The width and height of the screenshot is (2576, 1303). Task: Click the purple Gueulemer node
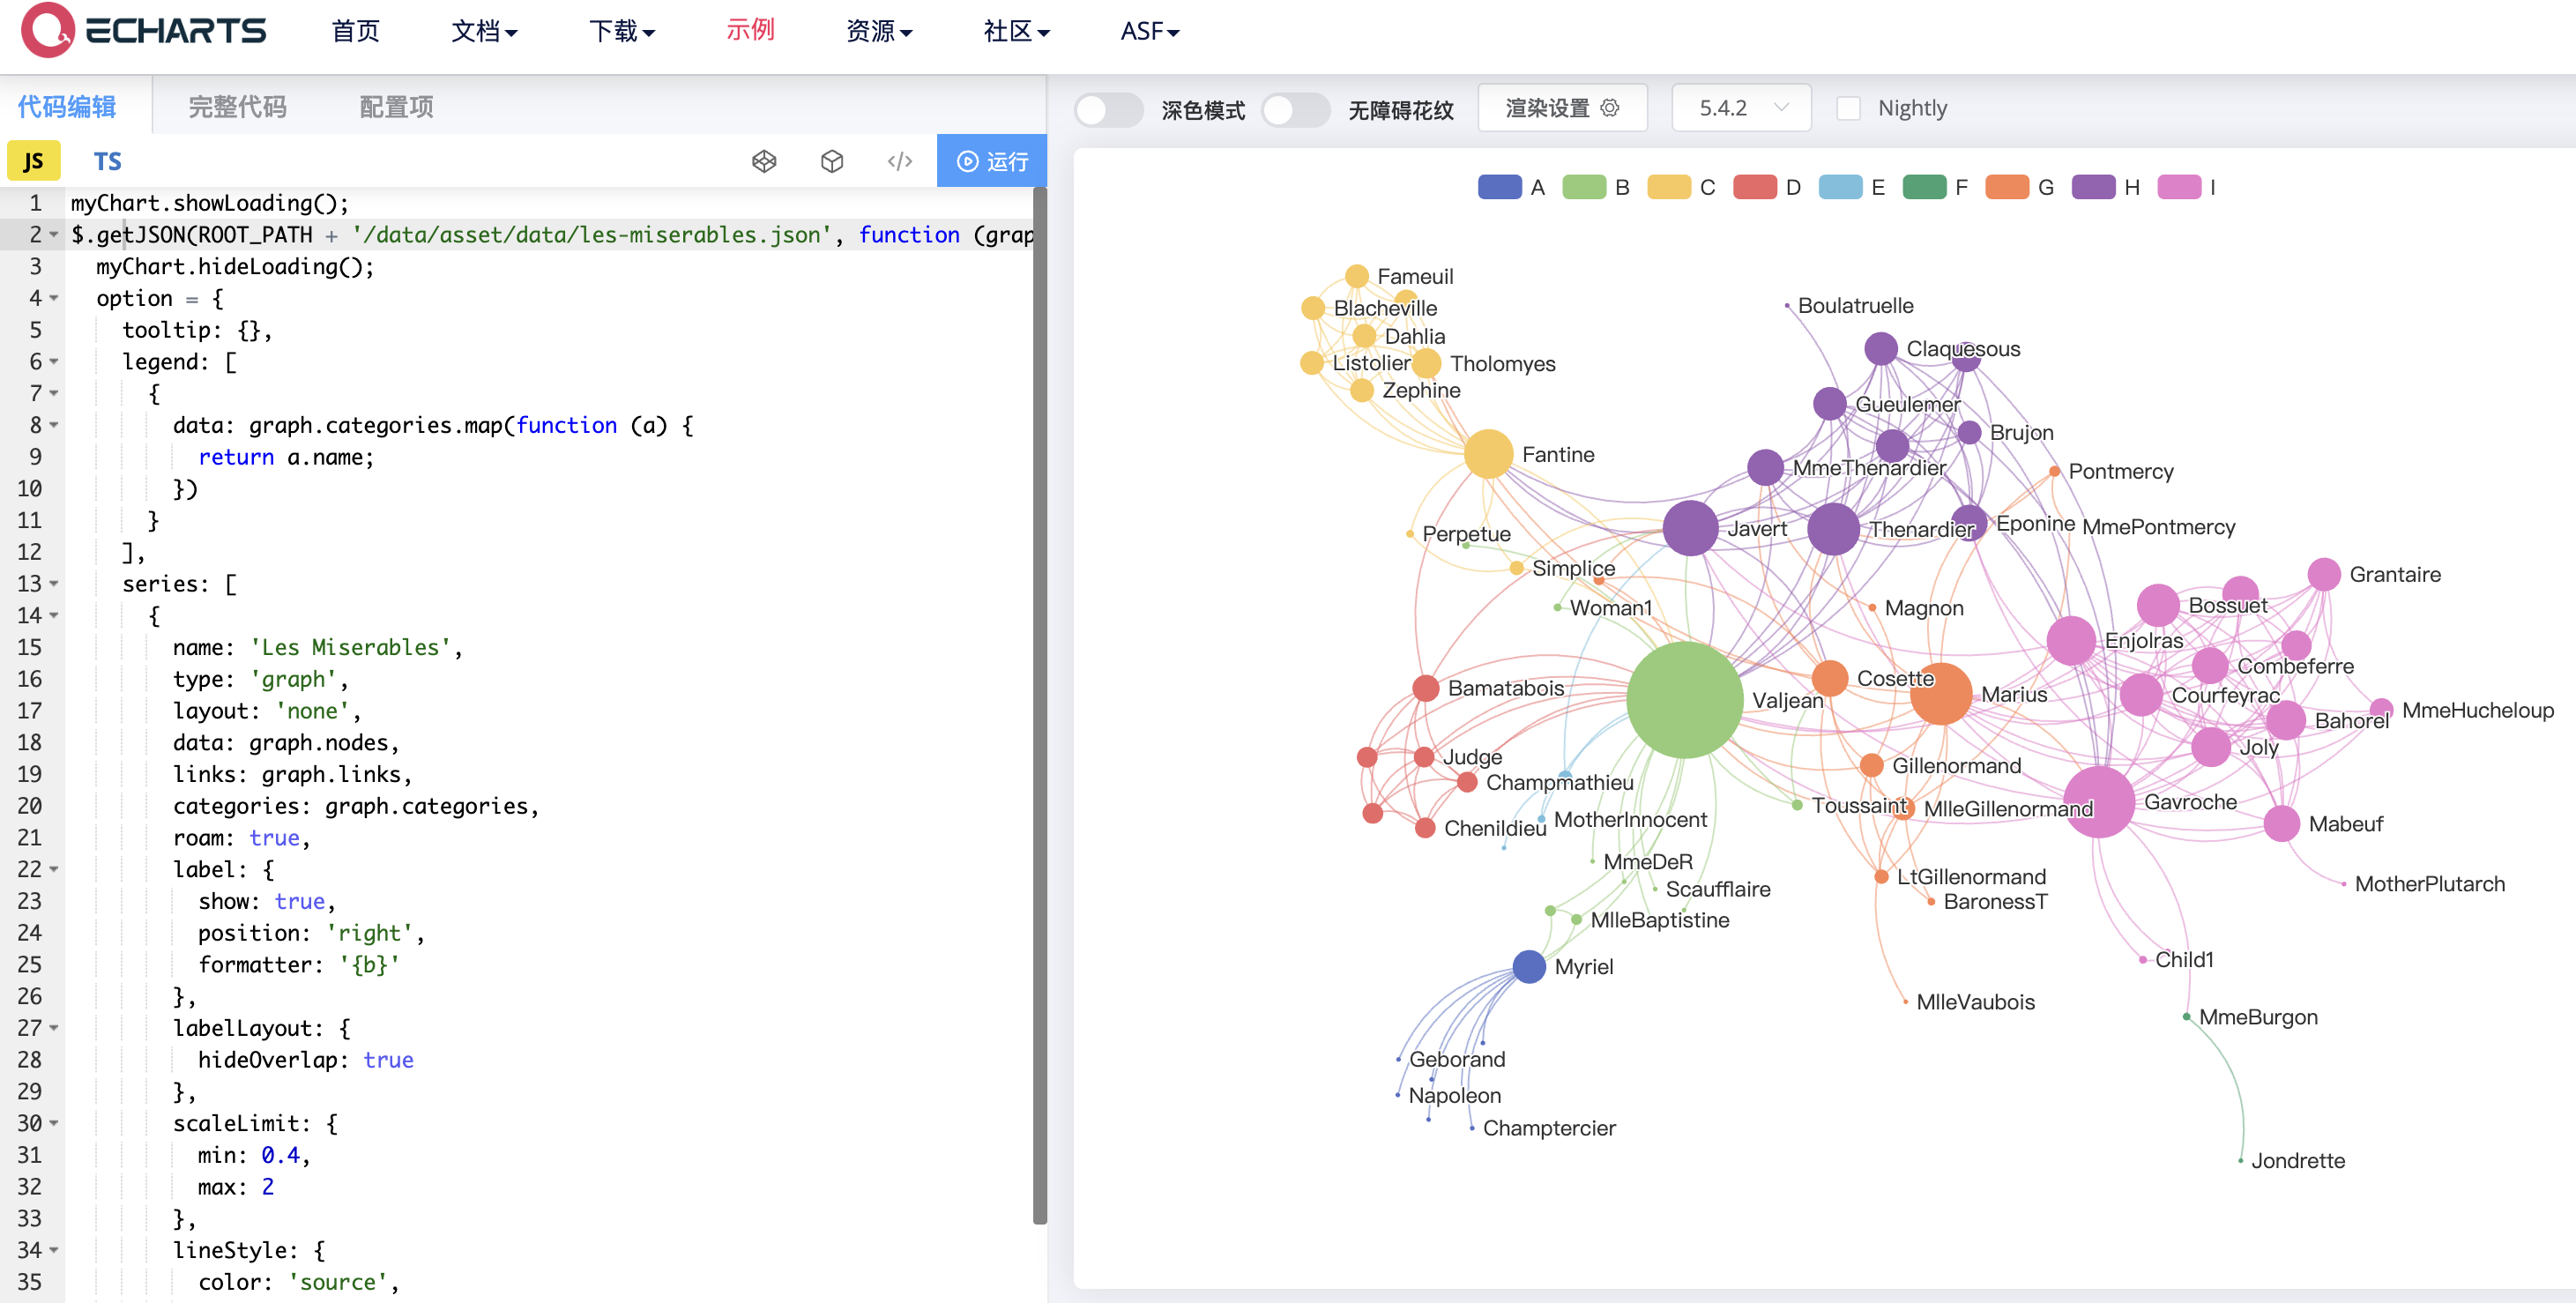click(1830, 404)
